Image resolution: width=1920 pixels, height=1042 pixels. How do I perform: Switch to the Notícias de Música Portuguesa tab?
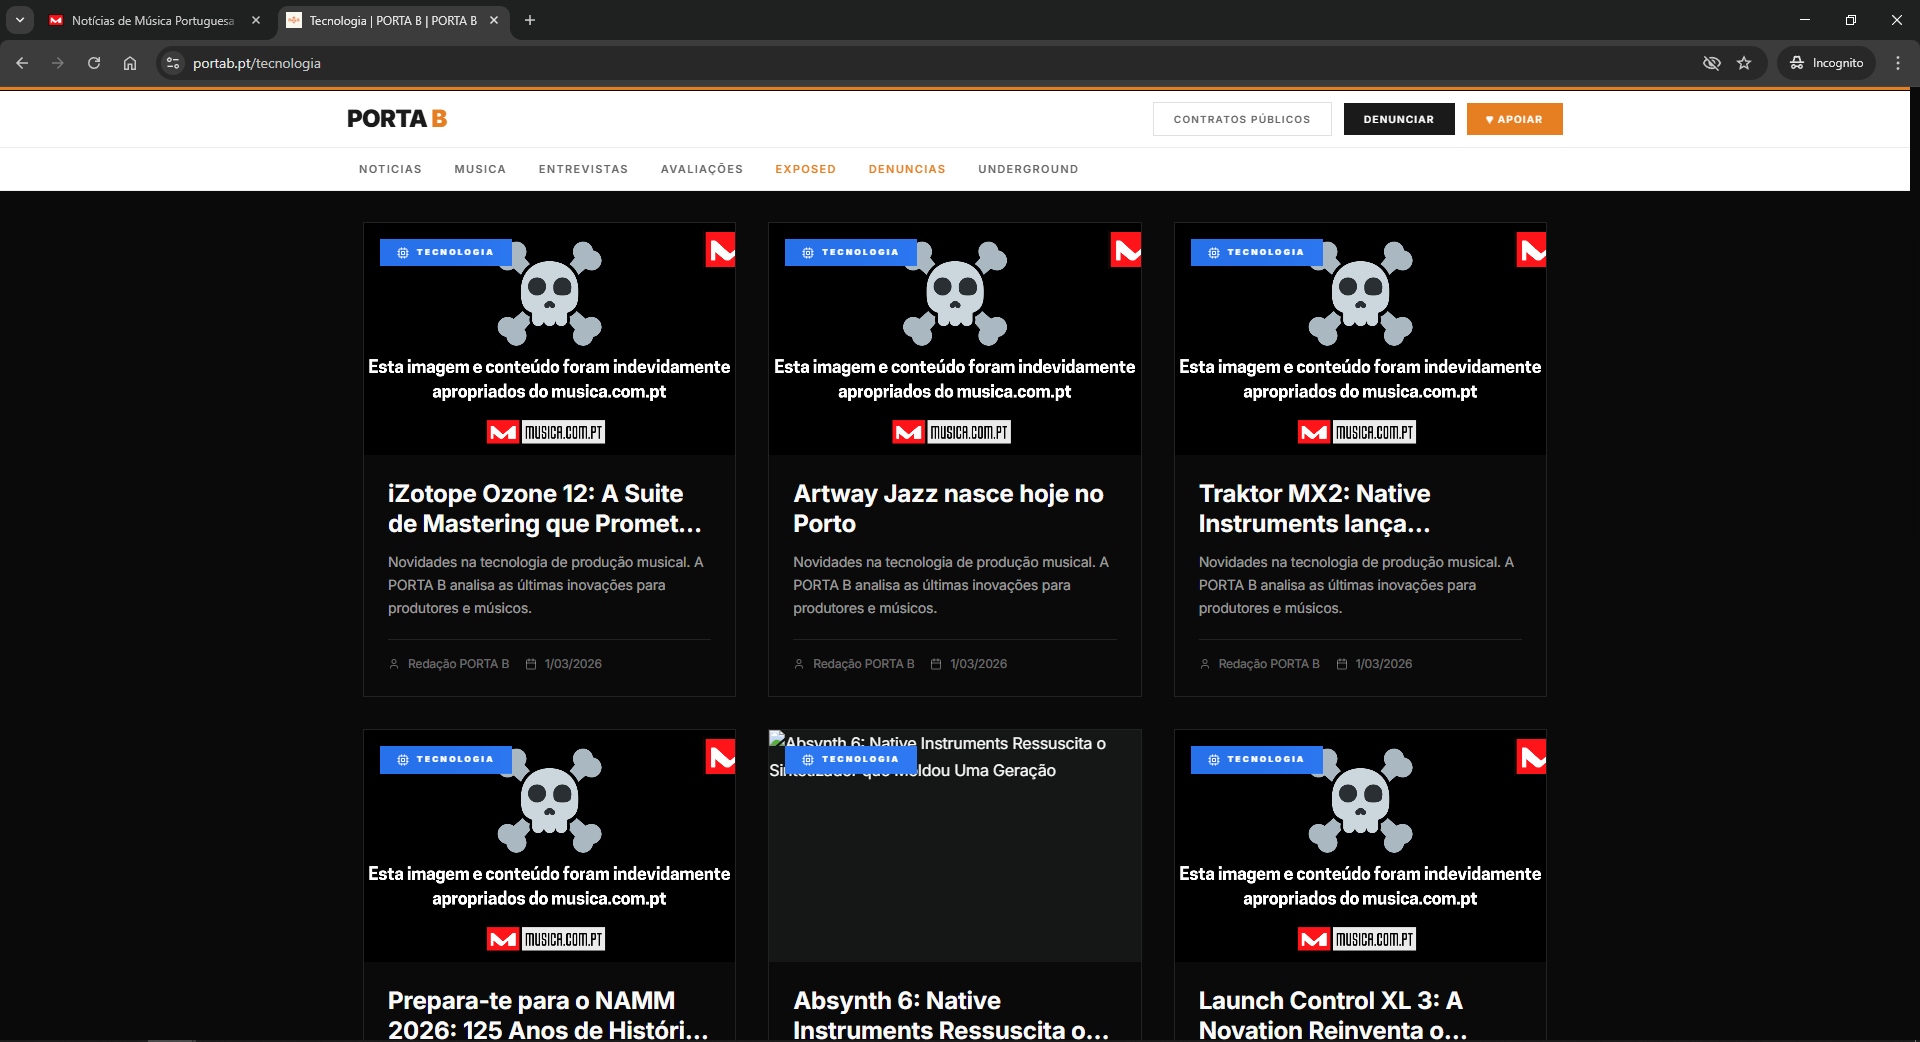pyautogui.click(x=152, y=20)
